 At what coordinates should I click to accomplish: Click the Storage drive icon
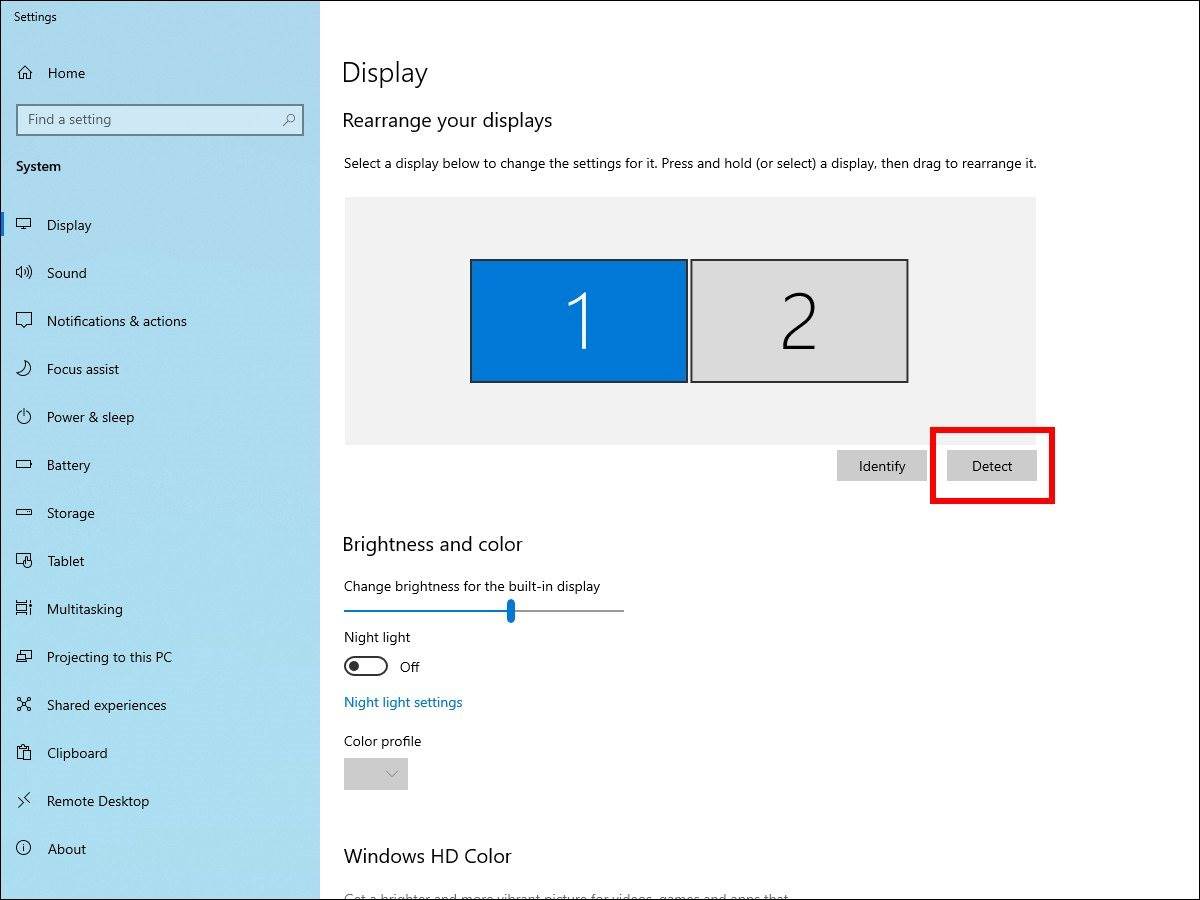[x=25, y=513]
